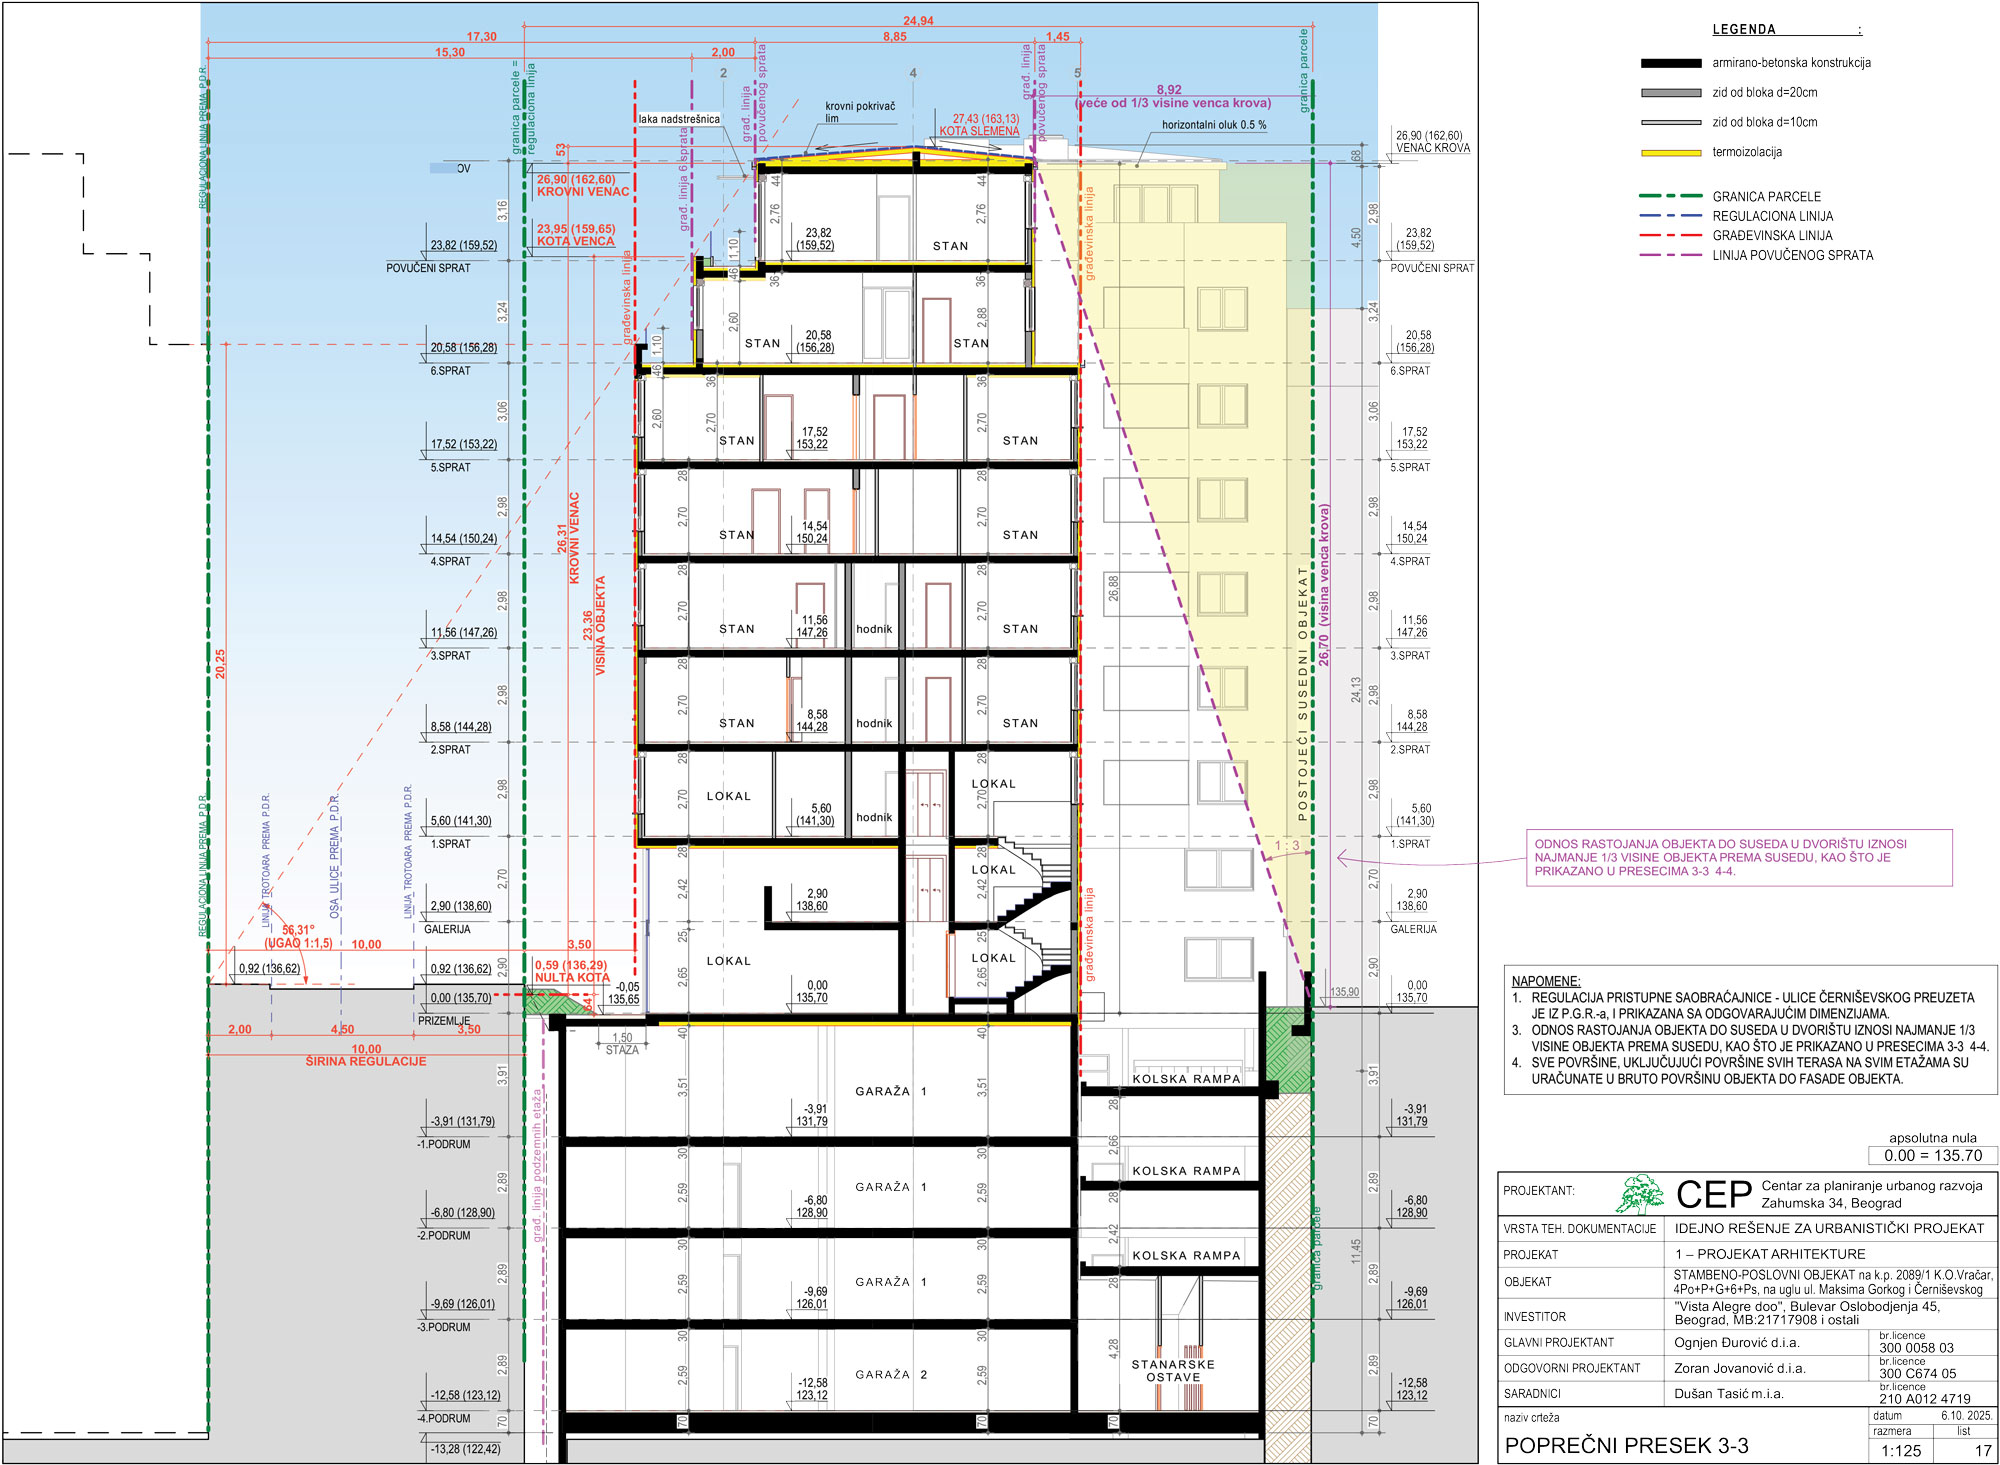Click the GARAŽA 2 label on lowest basement
Screen dimensions: 2000x1465
pos(890,1375)
